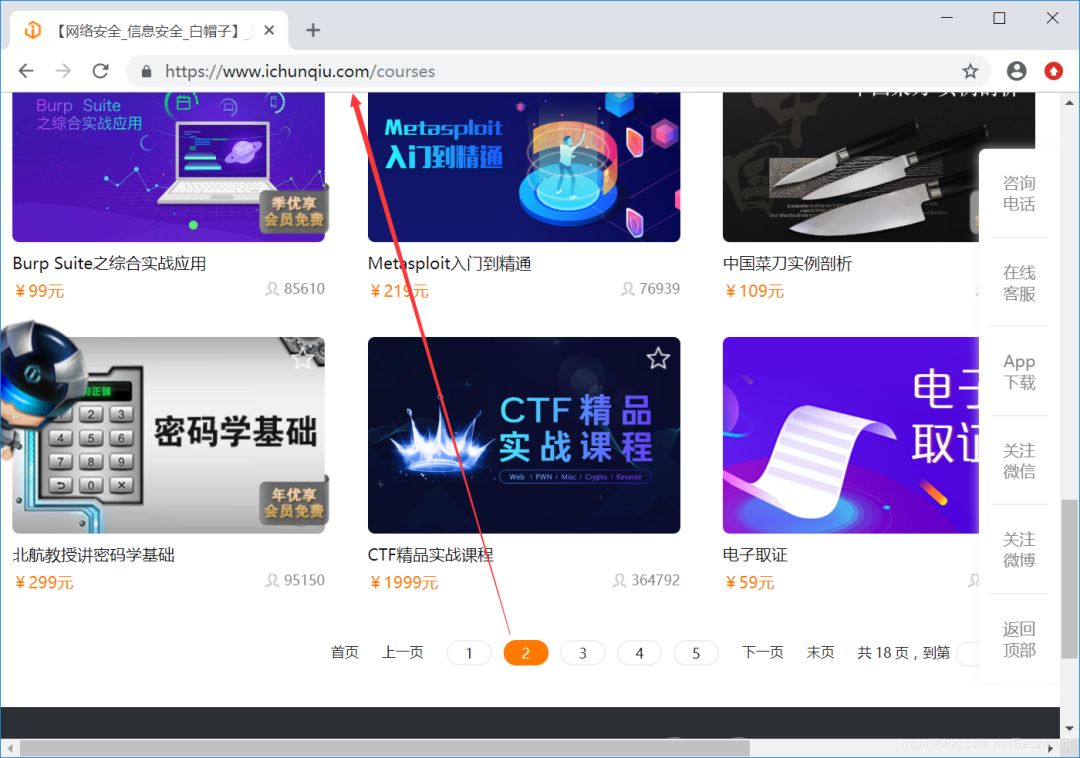
Task: Click the address bar URL field
Action: point(558,71)
